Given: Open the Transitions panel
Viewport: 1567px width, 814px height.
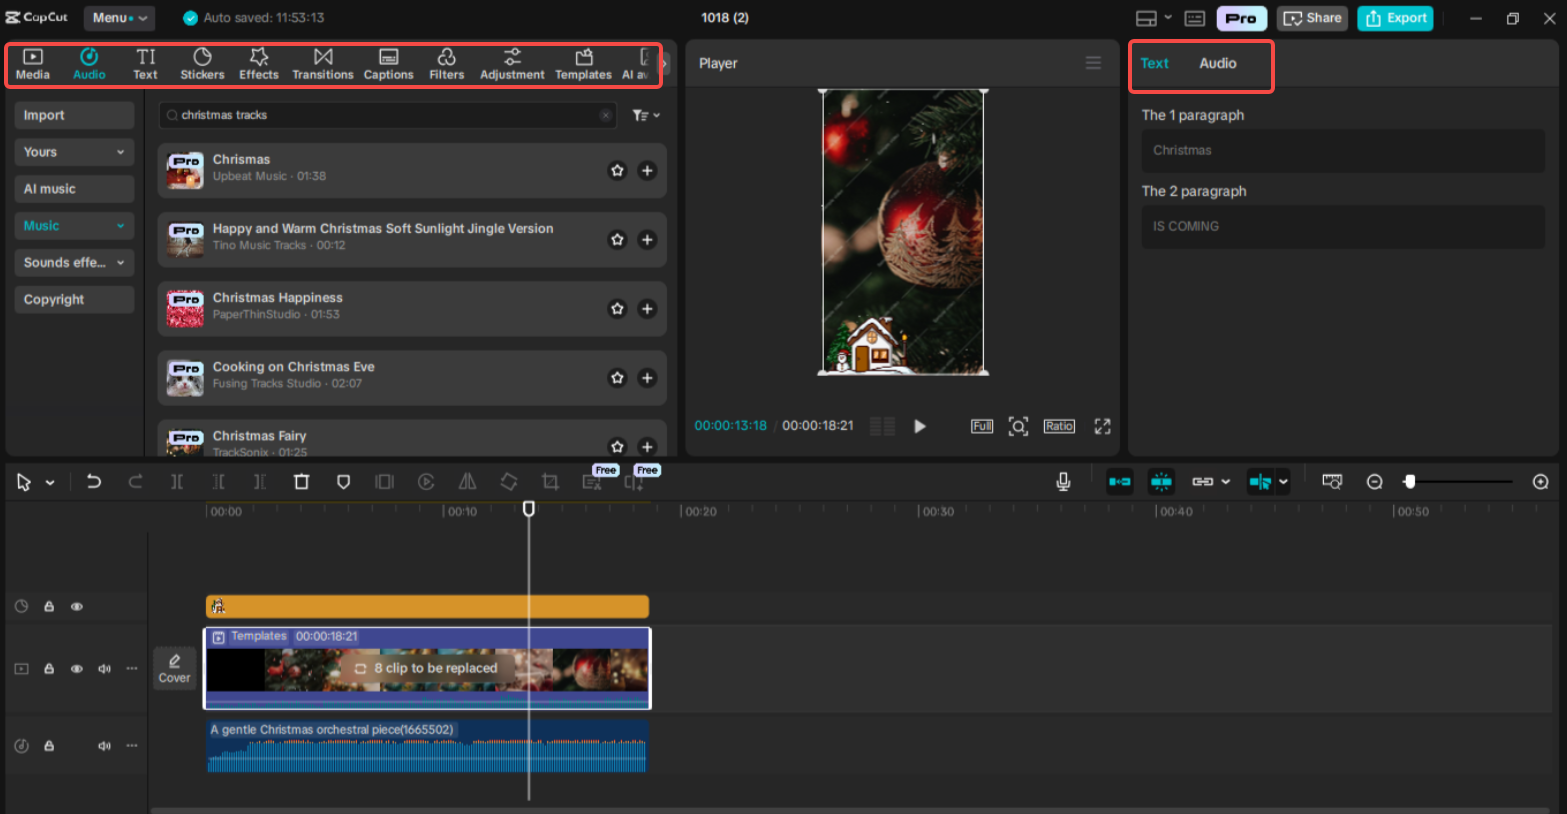Looking at the screenshot, I should 322,63.
